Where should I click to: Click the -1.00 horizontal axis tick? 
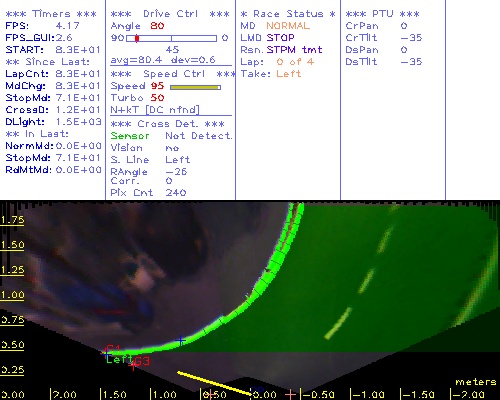coord(368,395)
